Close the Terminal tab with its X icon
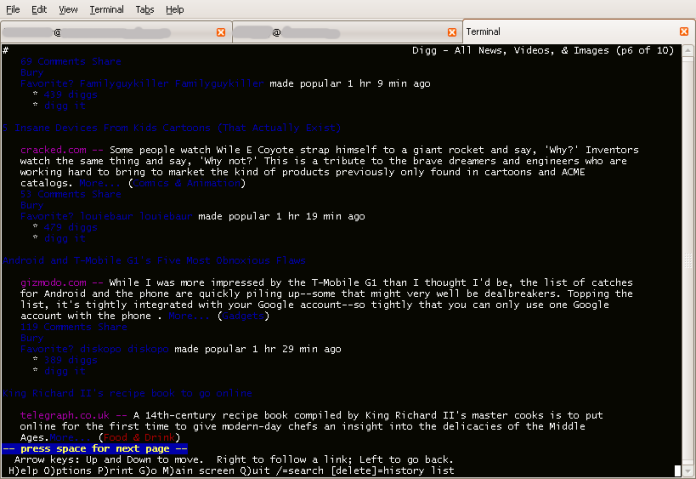The height and width of the screenshot is (479, 696). [x=684, y=32]
